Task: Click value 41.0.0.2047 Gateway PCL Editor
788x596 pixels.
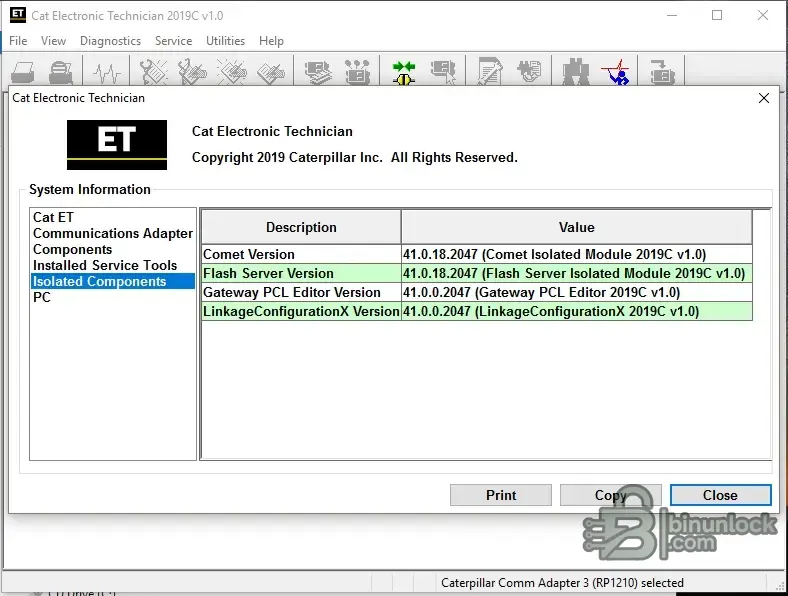Action: click(576, 292)
